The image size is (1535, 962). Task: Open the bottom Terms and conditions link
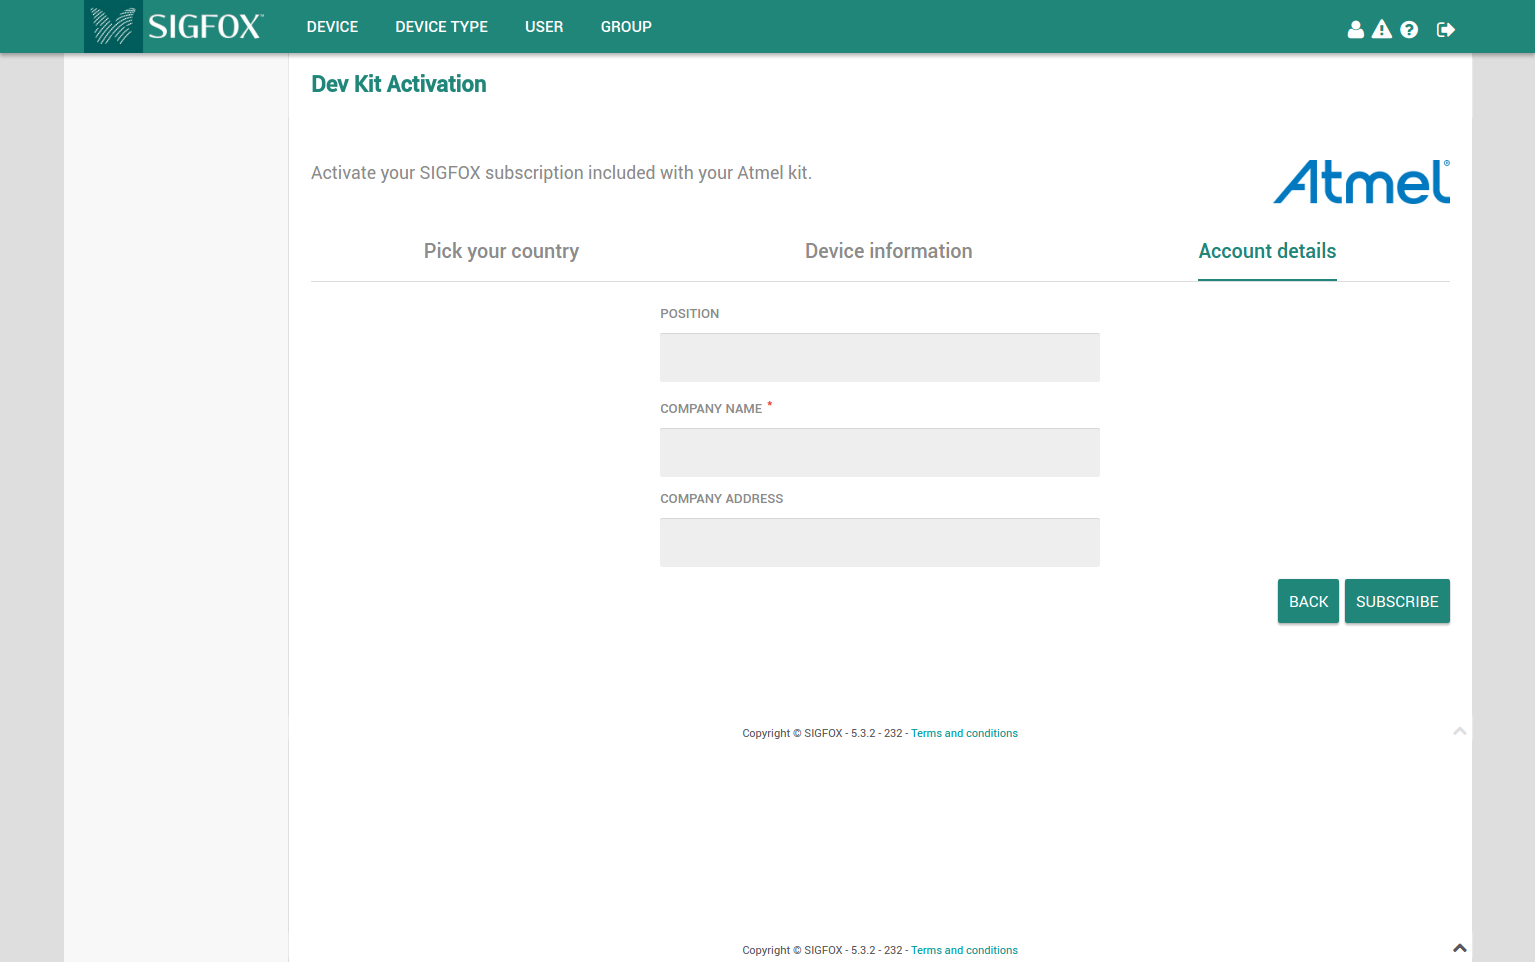click(964, 950)
